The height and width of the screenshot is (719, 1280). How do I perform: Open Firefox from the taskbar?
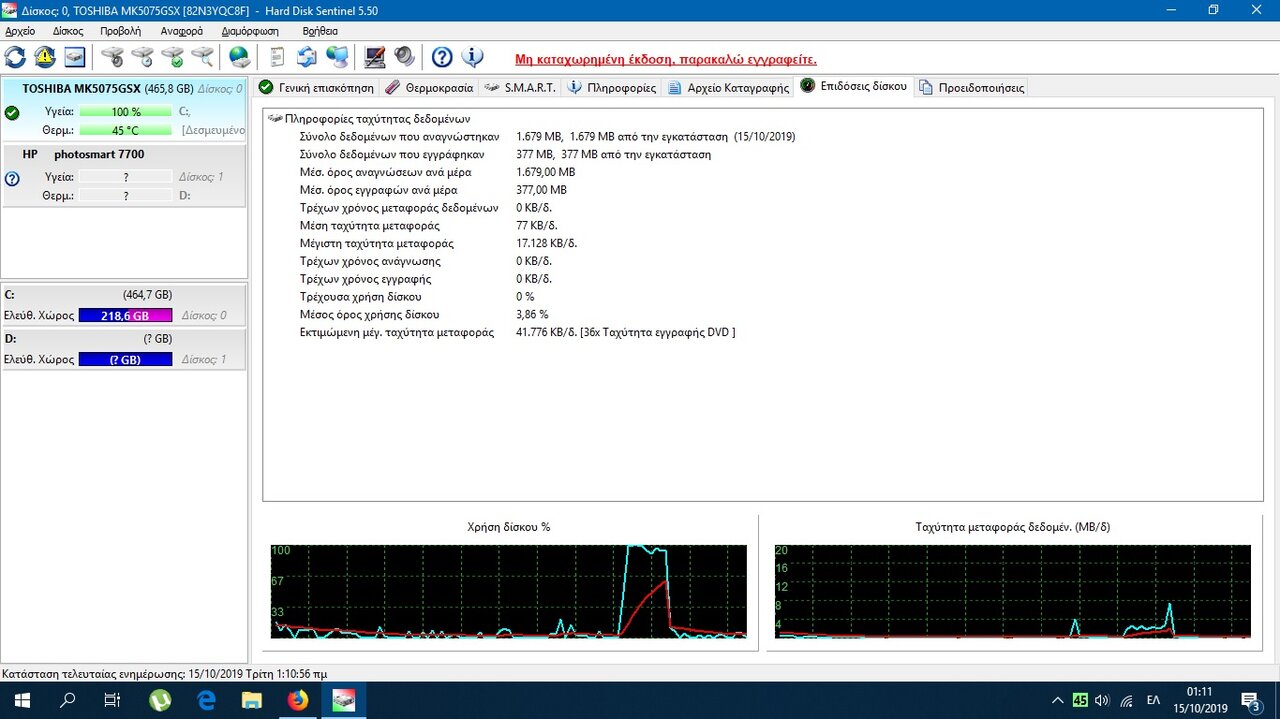298,700
